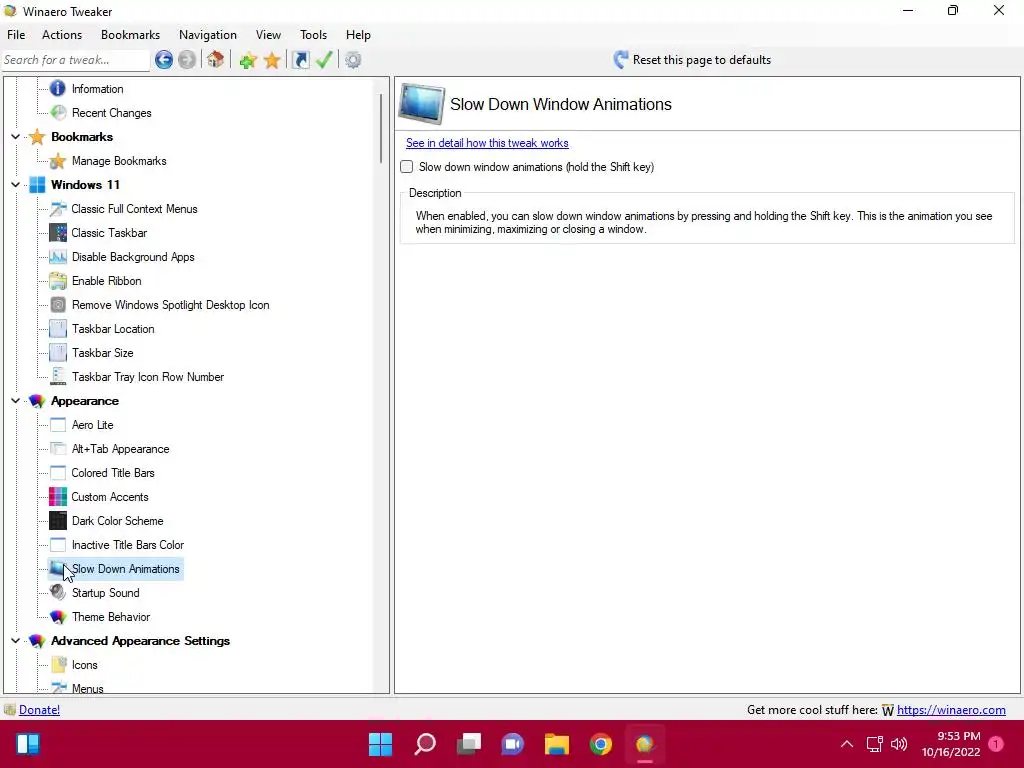Click the Classic Taskbar icon
The image size is (1024, 768).
pos(58,232)
